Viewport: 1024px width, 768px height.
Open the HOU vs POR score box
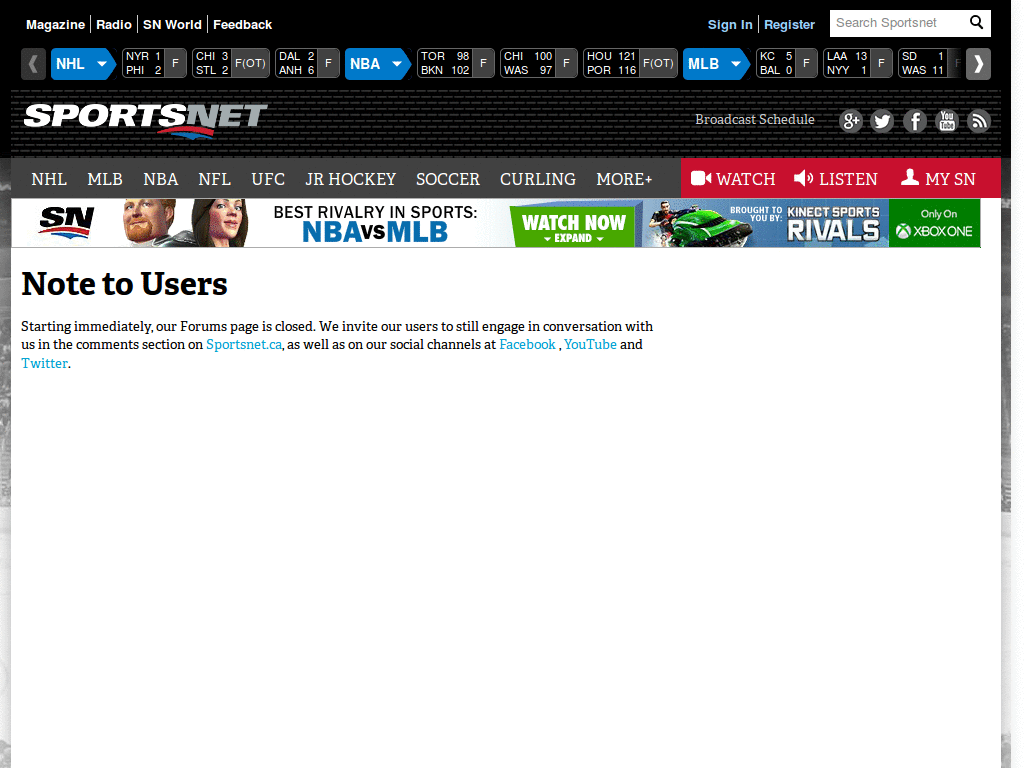(630, 63)
